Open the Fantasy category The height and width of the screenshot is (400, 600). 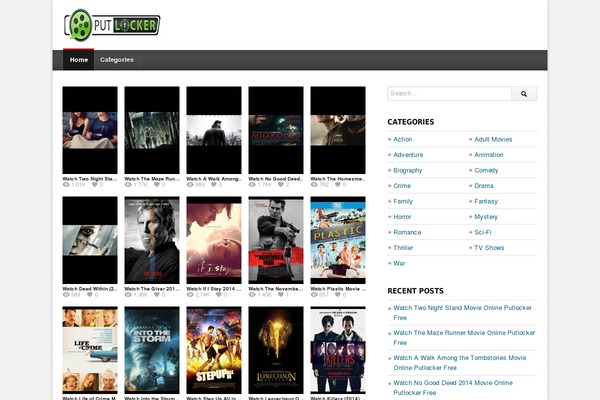tap(486, 201)
